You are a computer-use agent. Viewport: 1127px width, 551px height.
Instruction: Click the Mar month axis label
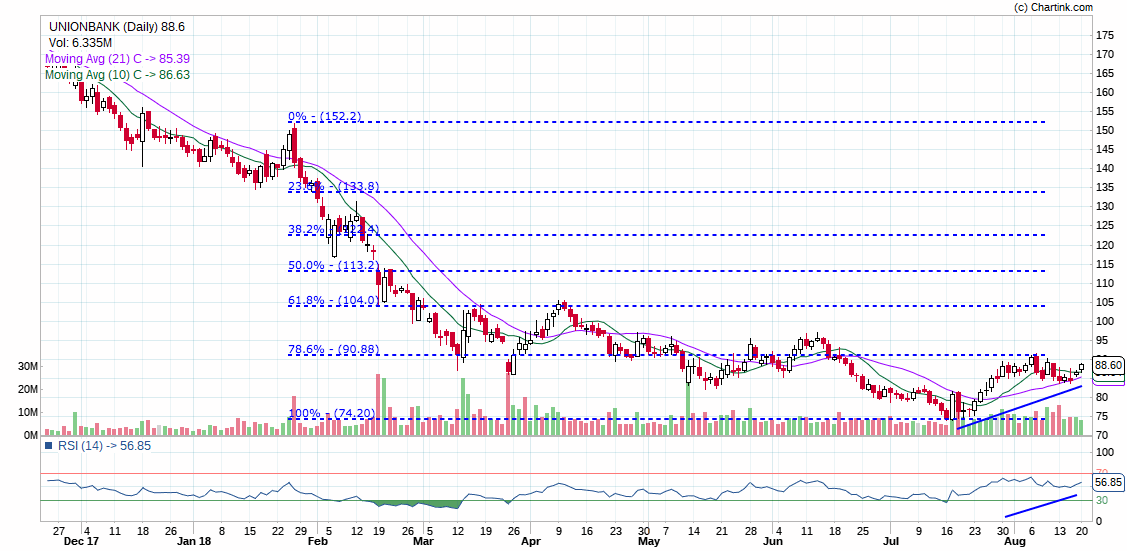pos(425,540)
